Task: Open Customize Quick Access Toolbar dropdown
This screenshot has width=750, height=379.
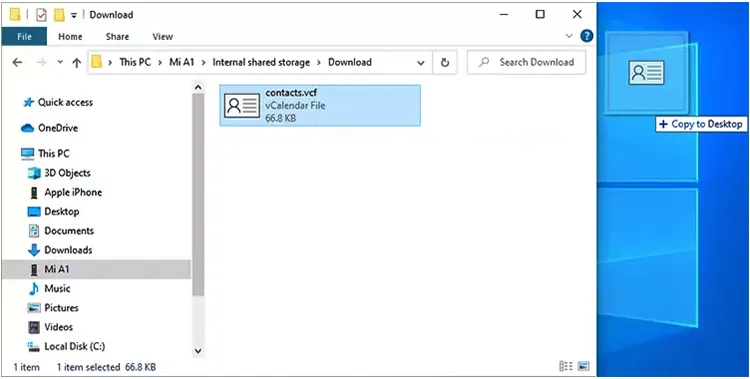Action: coord(74,15)
